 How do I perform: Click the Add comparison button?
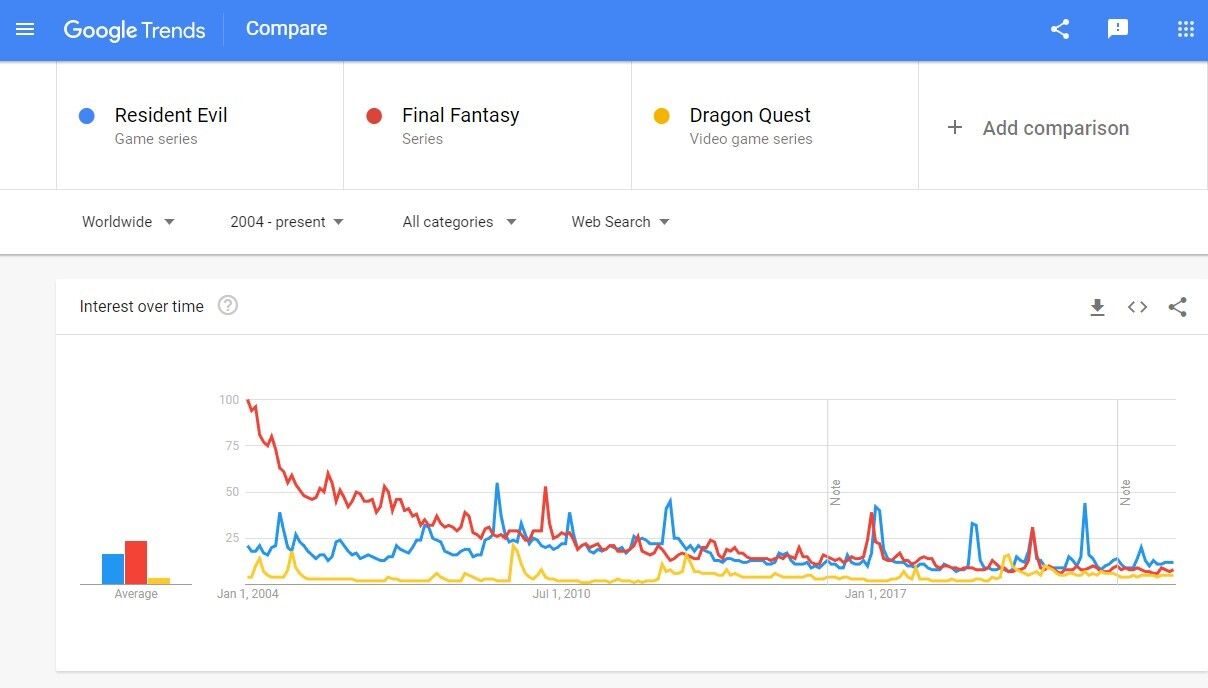(1055, 128)
